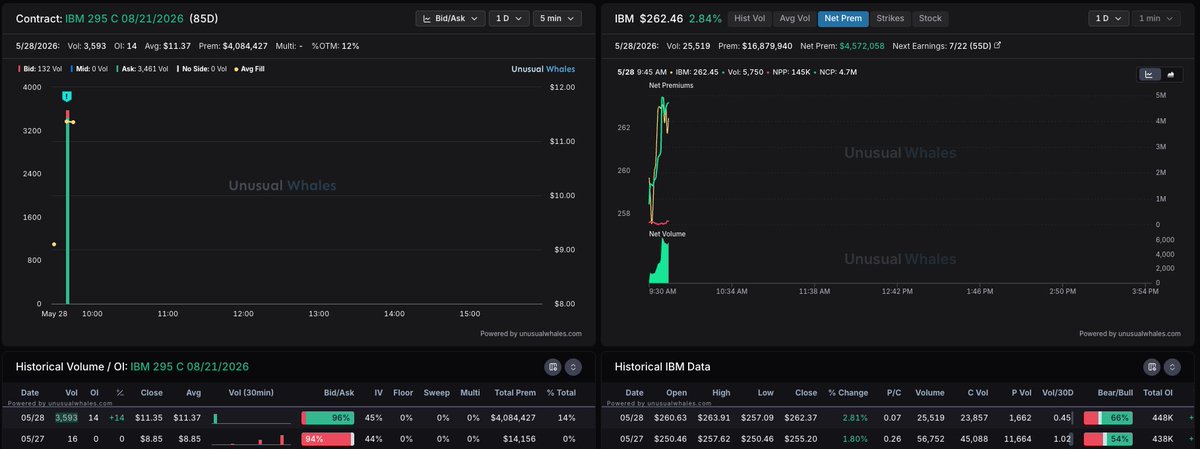This screenshot has height=449, width=1200.
Task: Click the highlighted 3,593 volume cell
Action: pos(66,418)
